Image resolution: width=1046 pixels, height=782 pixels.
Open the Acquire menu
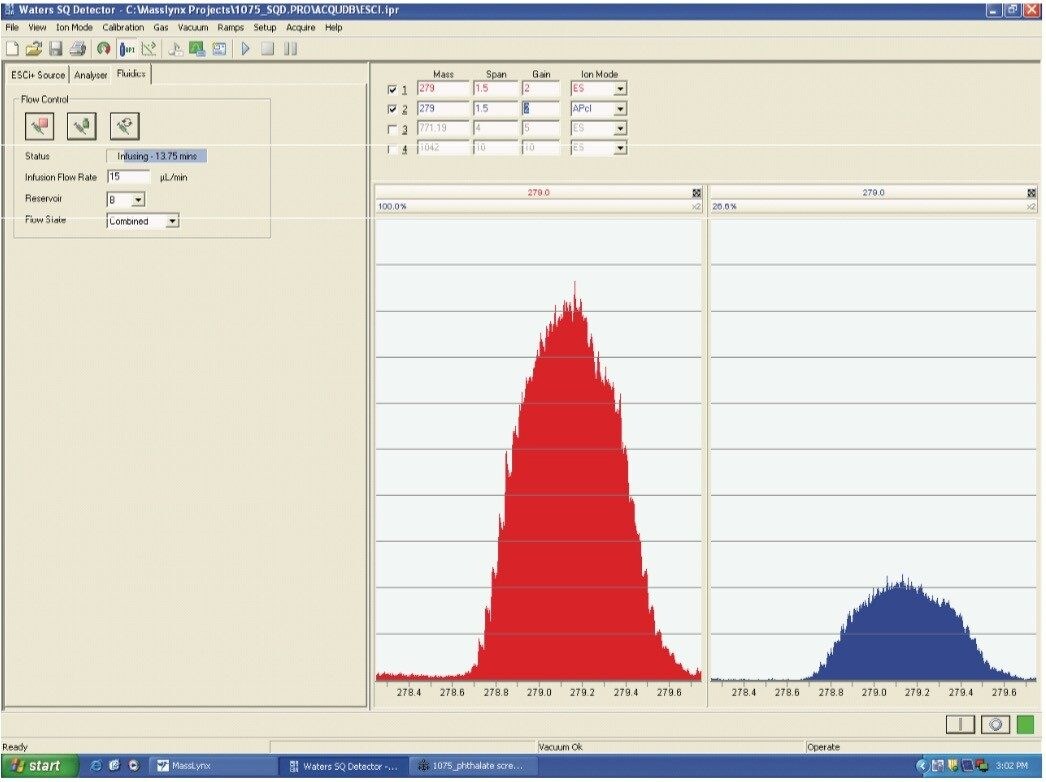point(300,27)
